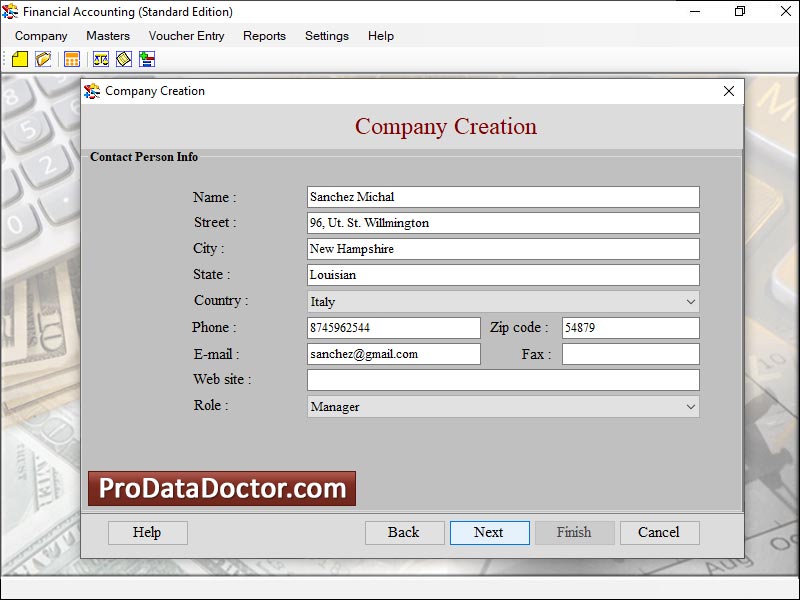
Task: Open the Country list arrow
Action: point(691,301)
